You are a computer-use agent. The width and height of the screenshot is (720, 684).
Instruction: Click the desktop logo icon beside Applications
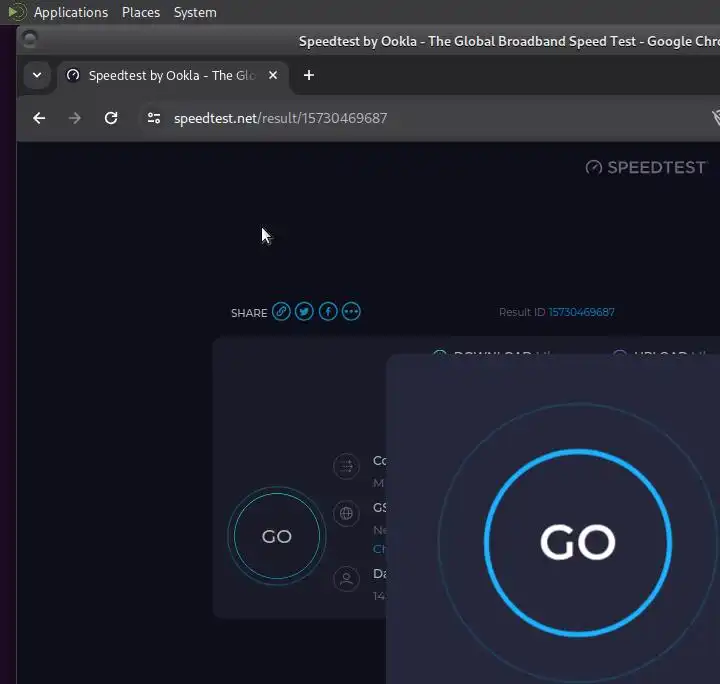pos(17,12)
